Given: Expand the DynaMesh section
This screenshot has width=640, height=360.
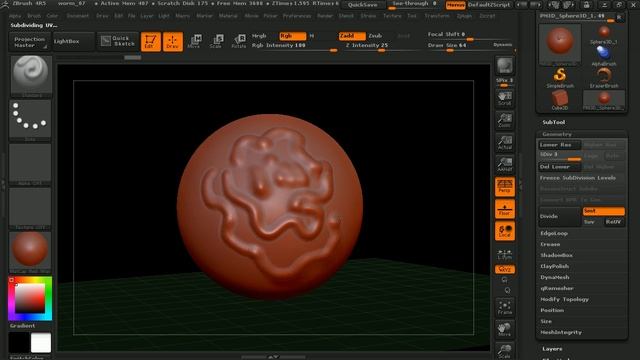Looking at the screenshot, I should [555, 278].
